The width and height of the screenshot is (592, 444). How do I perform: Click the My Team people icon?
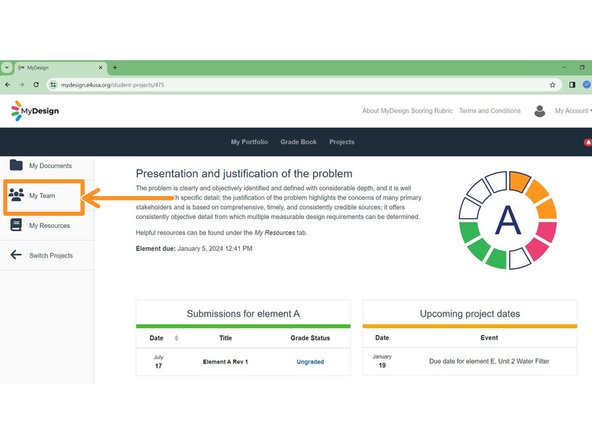coord(16,194)
